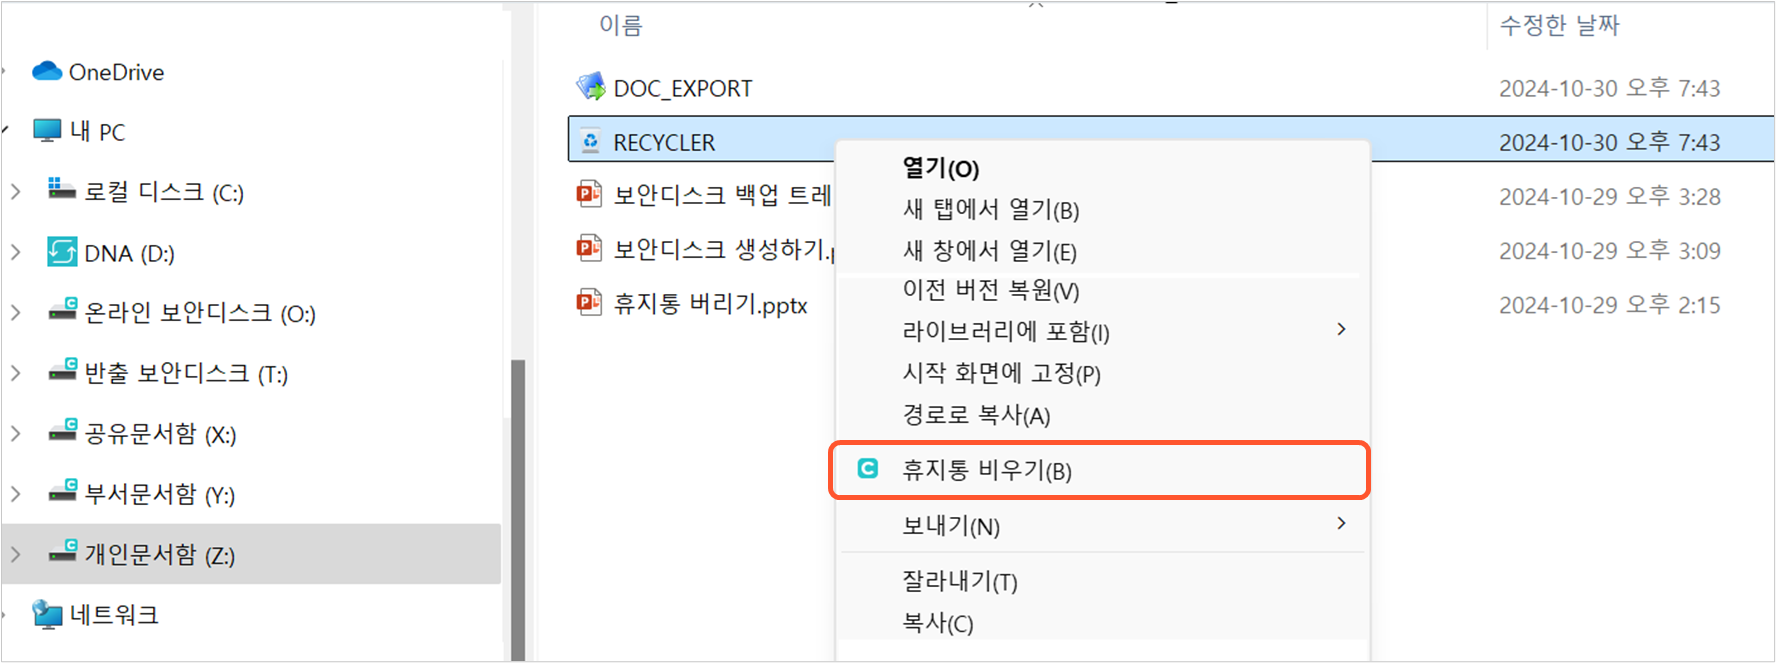
Task: Click the OneDrive cloud icon
Action: point(47,71)
